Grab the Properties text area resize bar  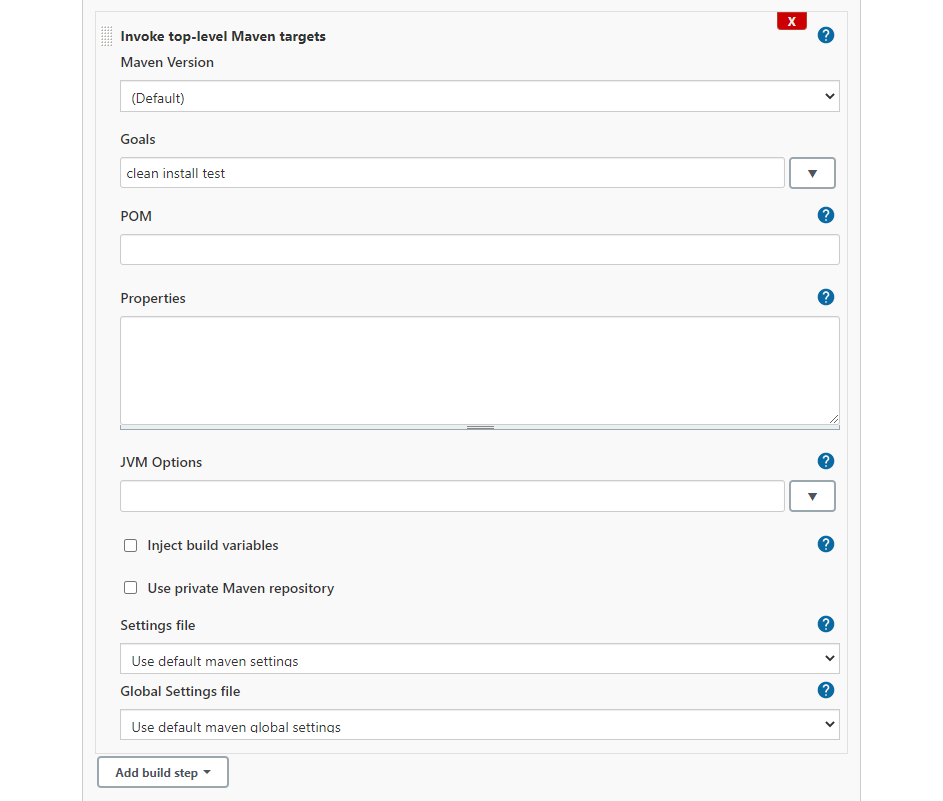pos(480,428)
